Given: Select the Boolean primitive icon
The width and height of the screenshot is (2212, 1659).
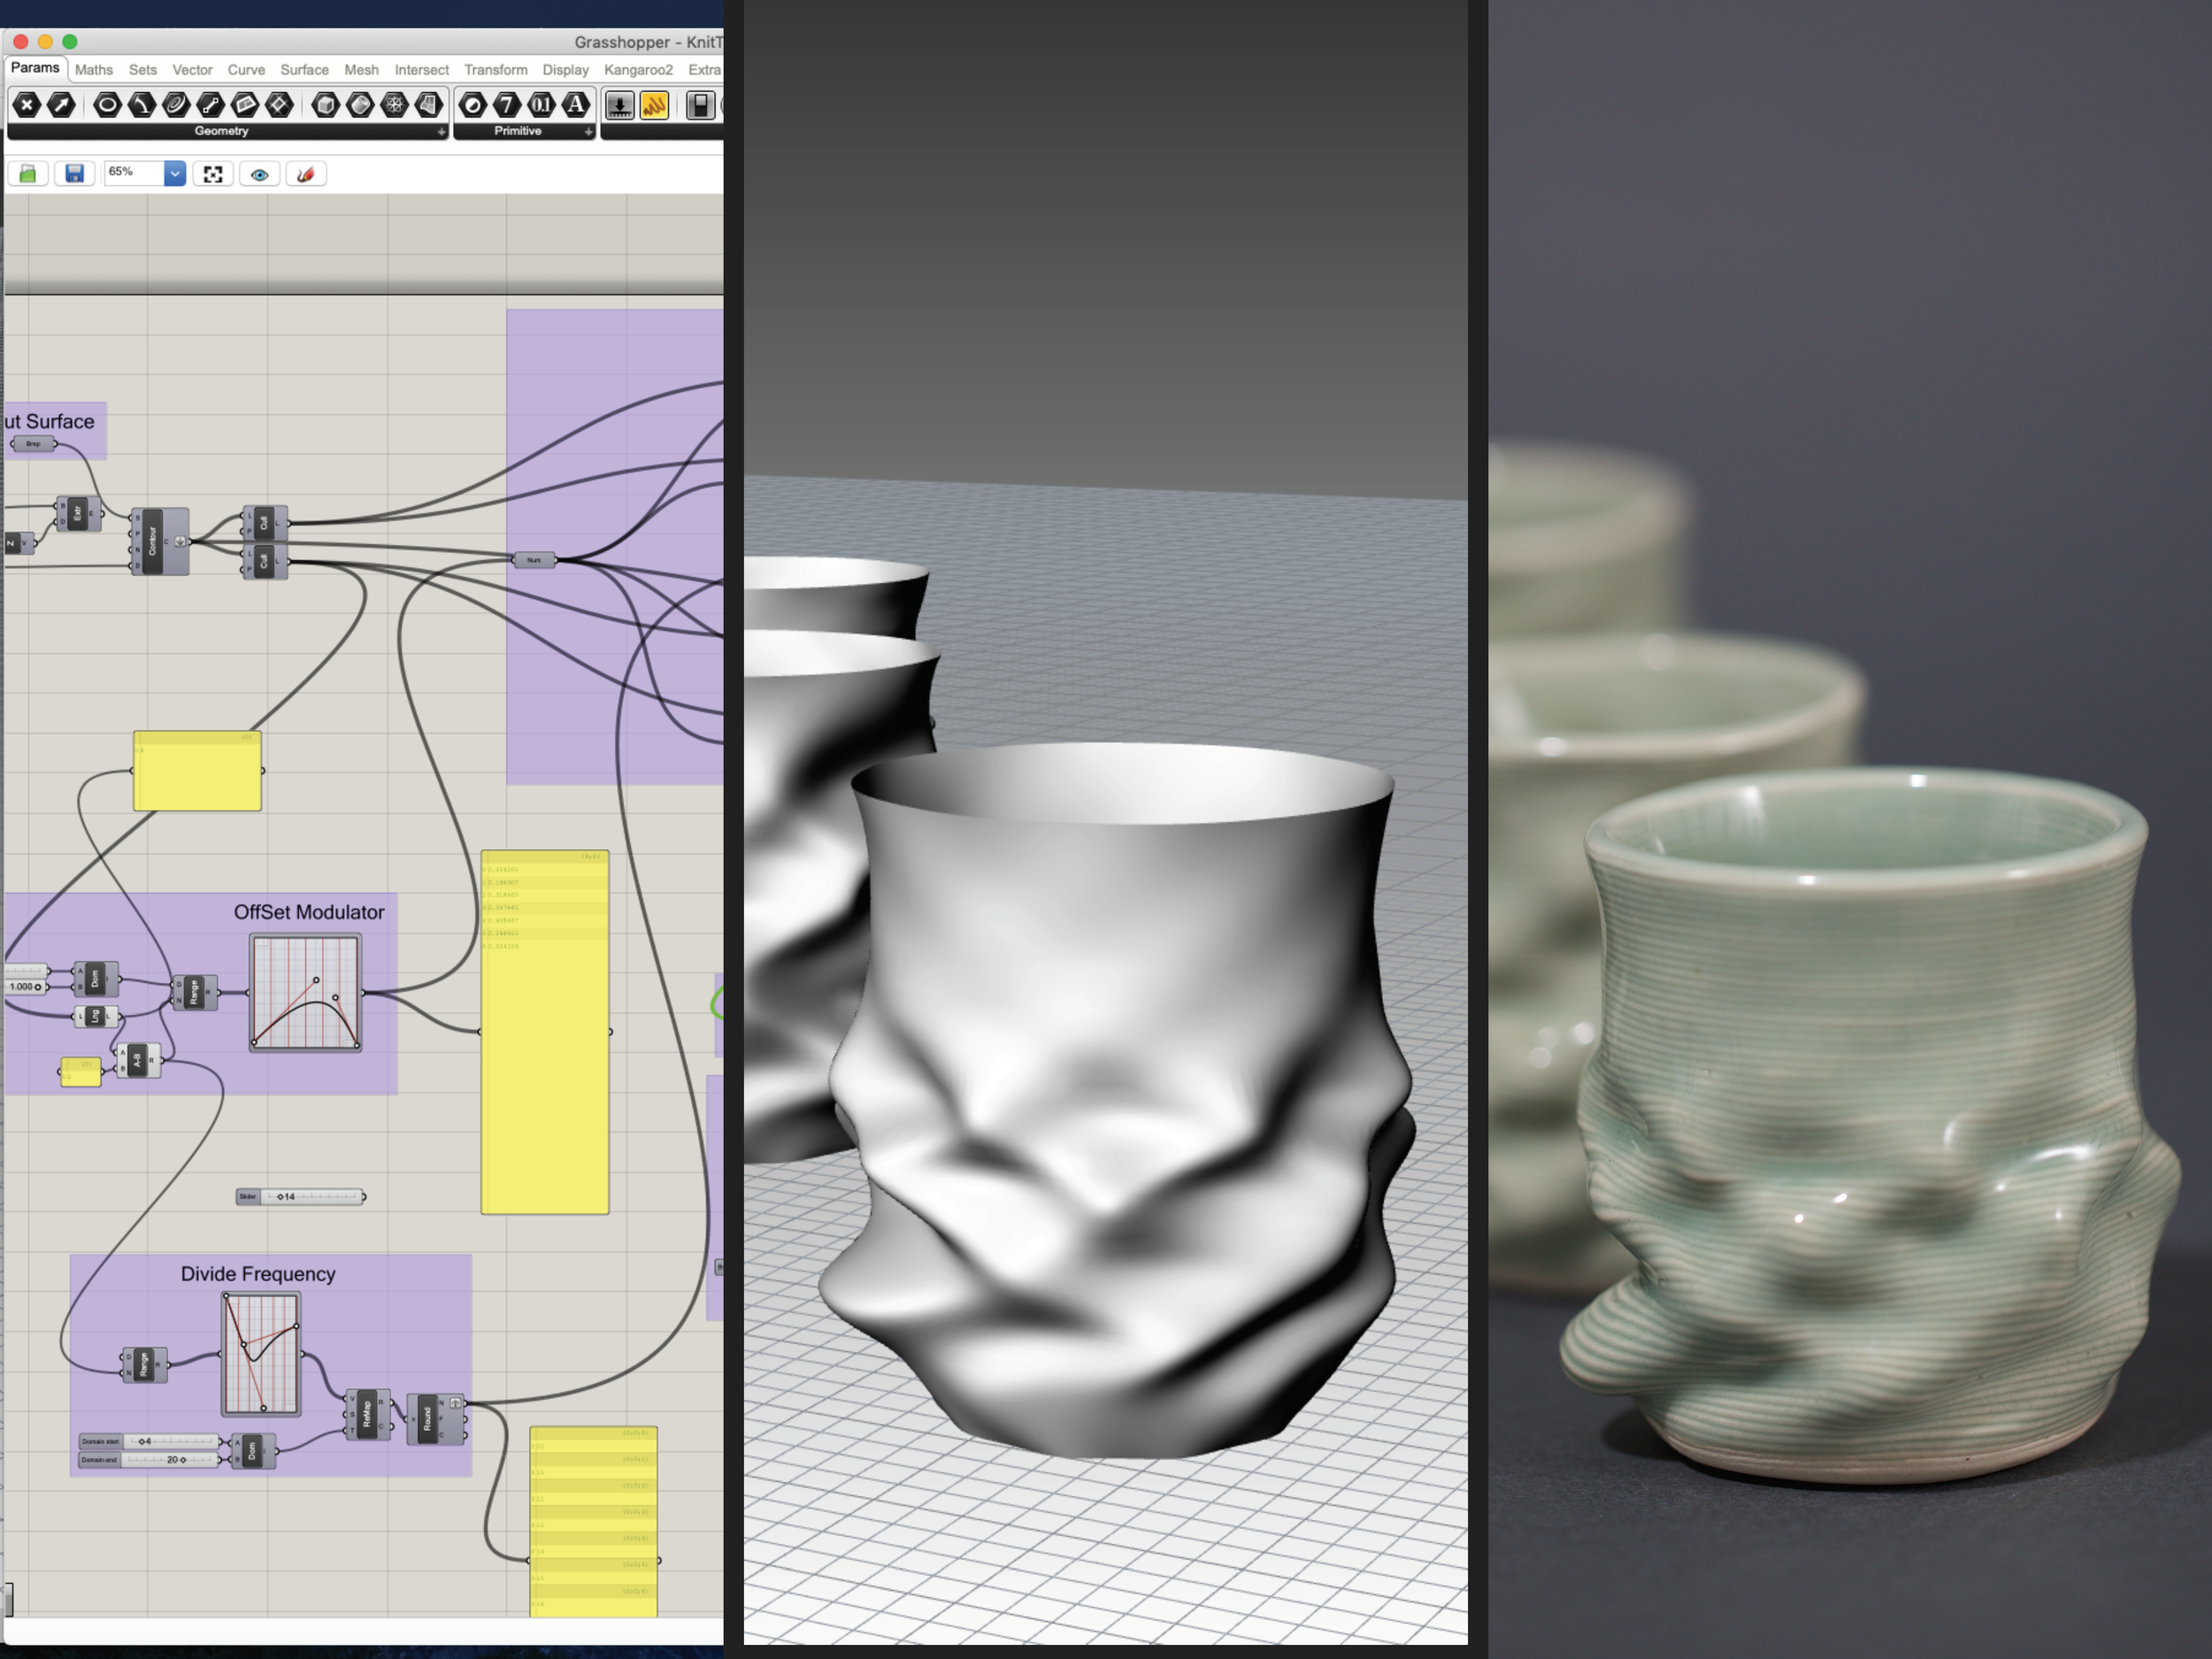Looking at the screenshot, I should (x=473, y=105).
